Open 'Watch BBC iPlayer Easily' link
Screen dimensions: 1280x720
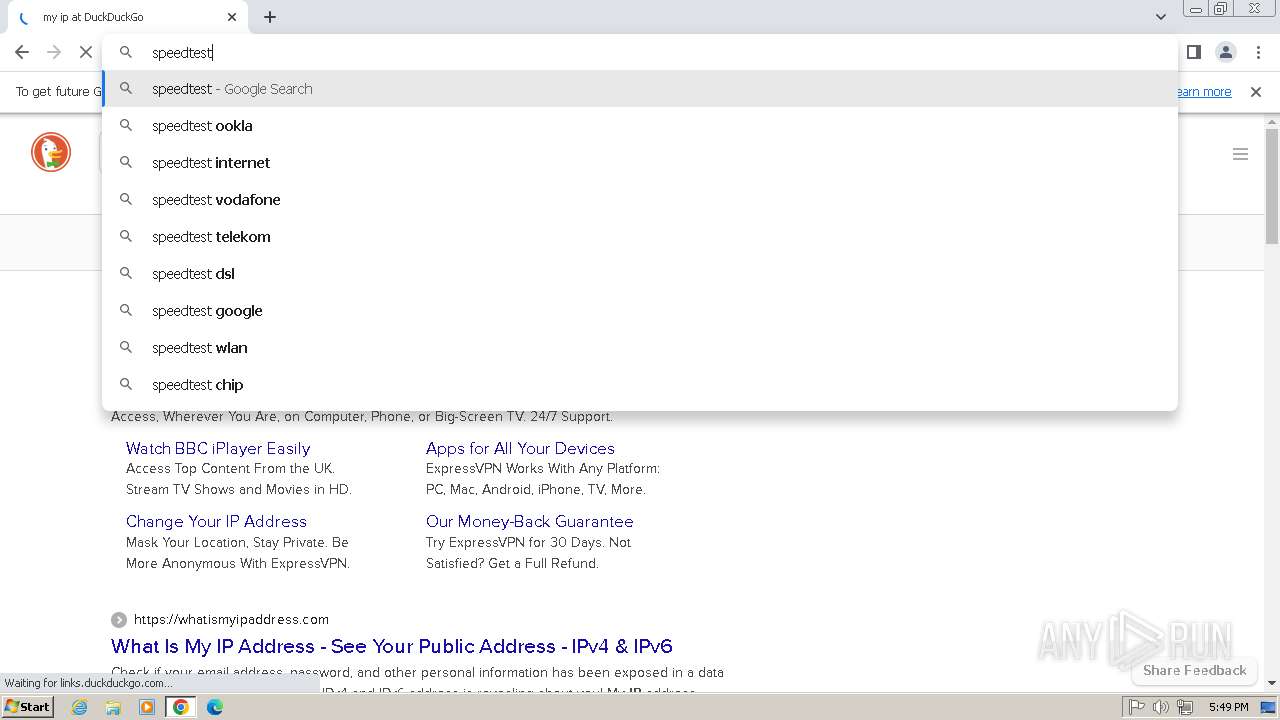pyautogui.click(x=218, y=448)
